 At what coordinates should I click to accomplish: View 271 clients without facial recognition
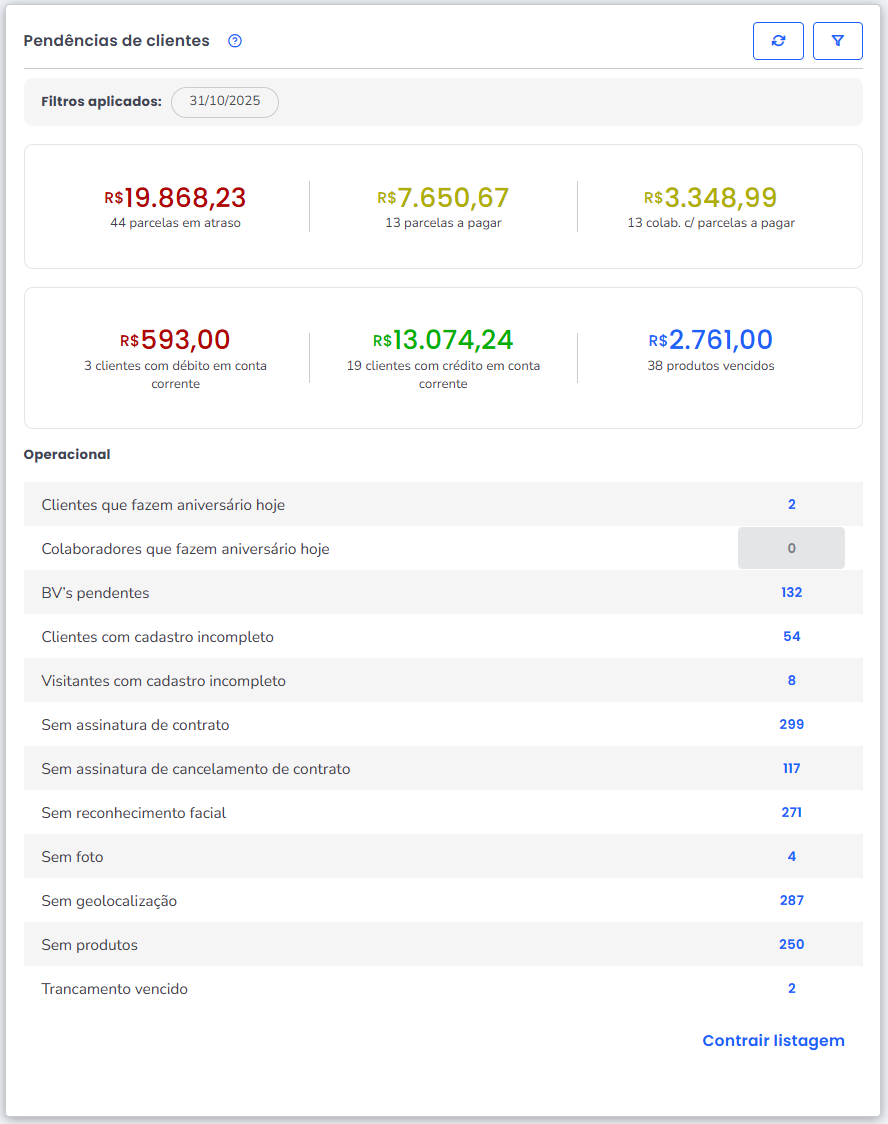pos(791,813)
